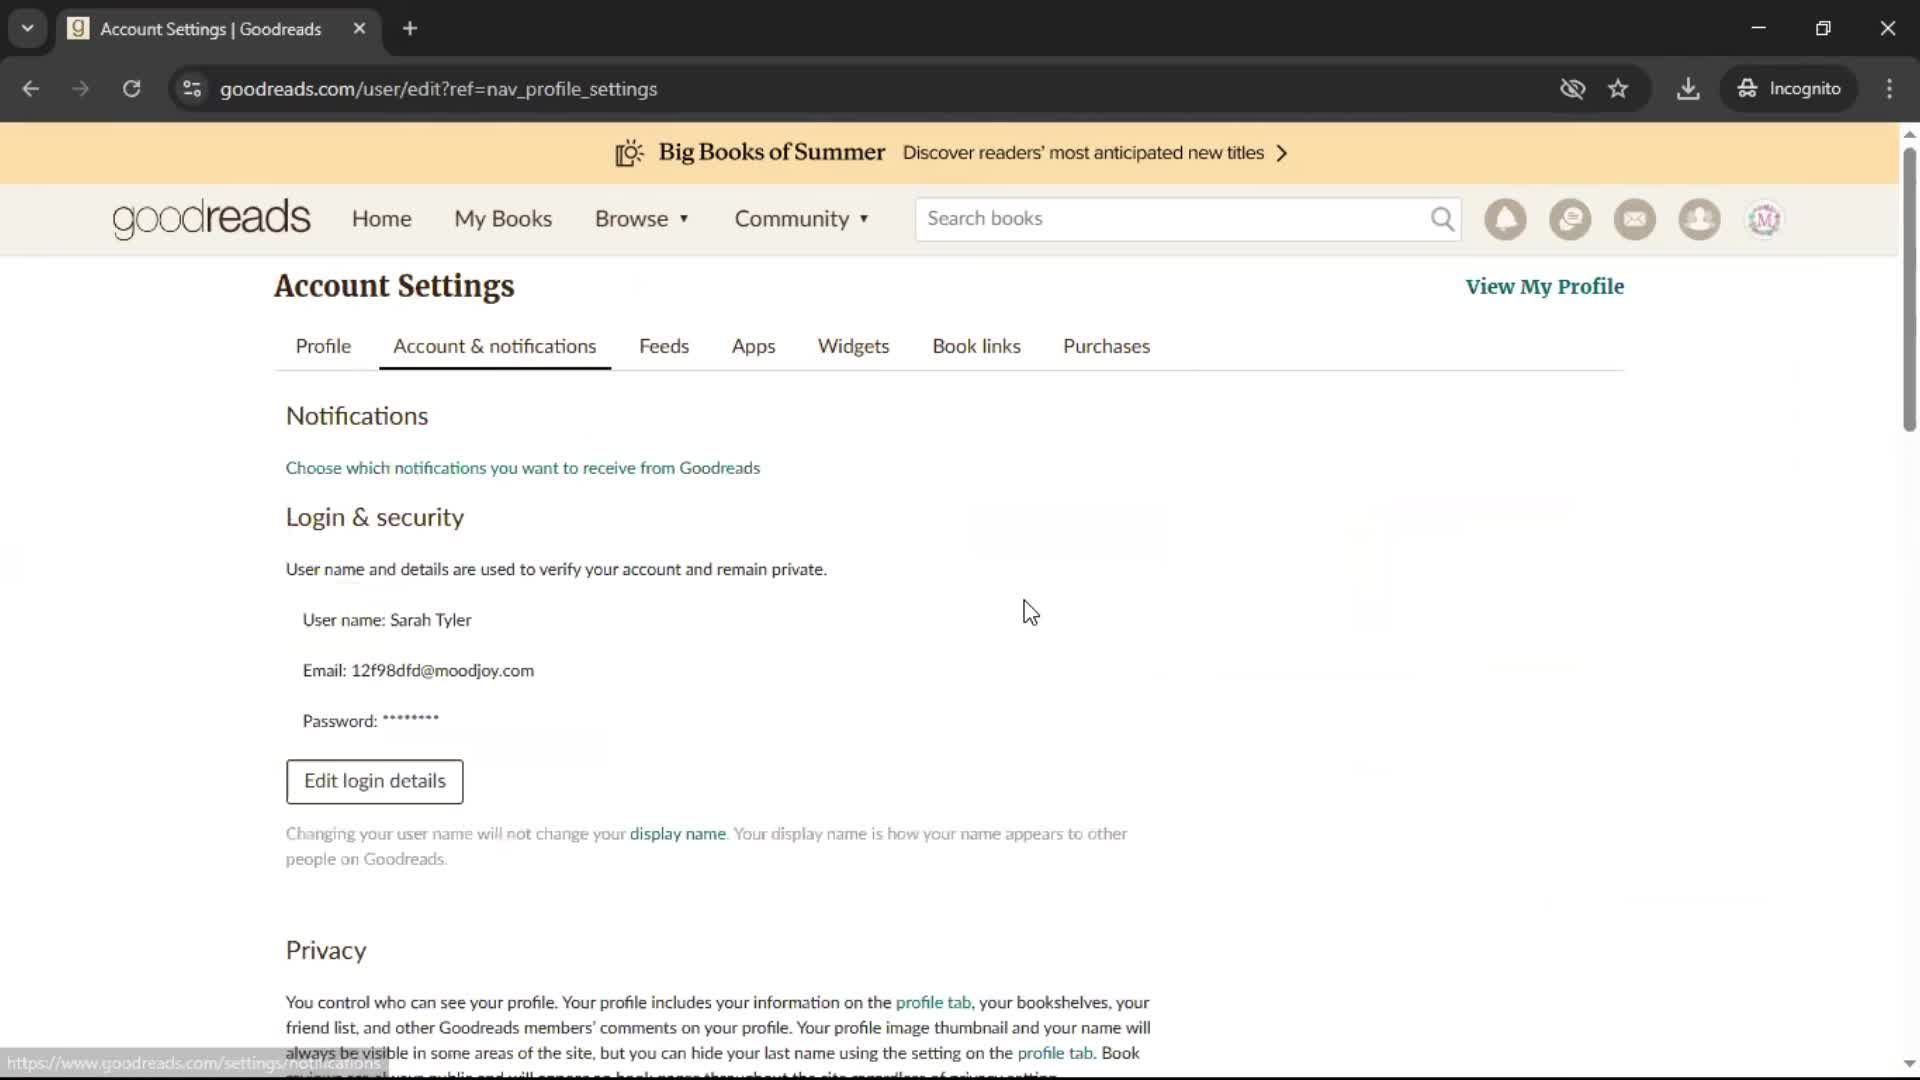Click the Notifications heading
The image size is (1920, 1080).
pos(357,416)
